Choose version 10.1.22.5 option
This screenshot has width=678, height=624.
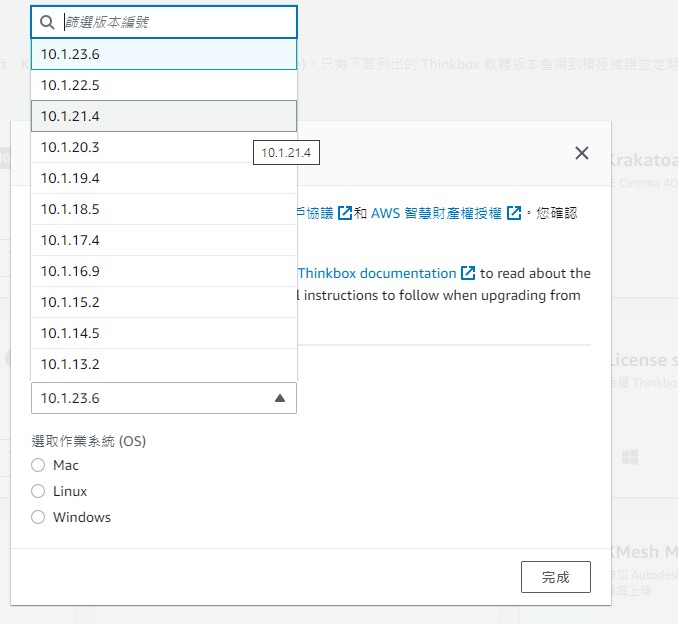164,85
